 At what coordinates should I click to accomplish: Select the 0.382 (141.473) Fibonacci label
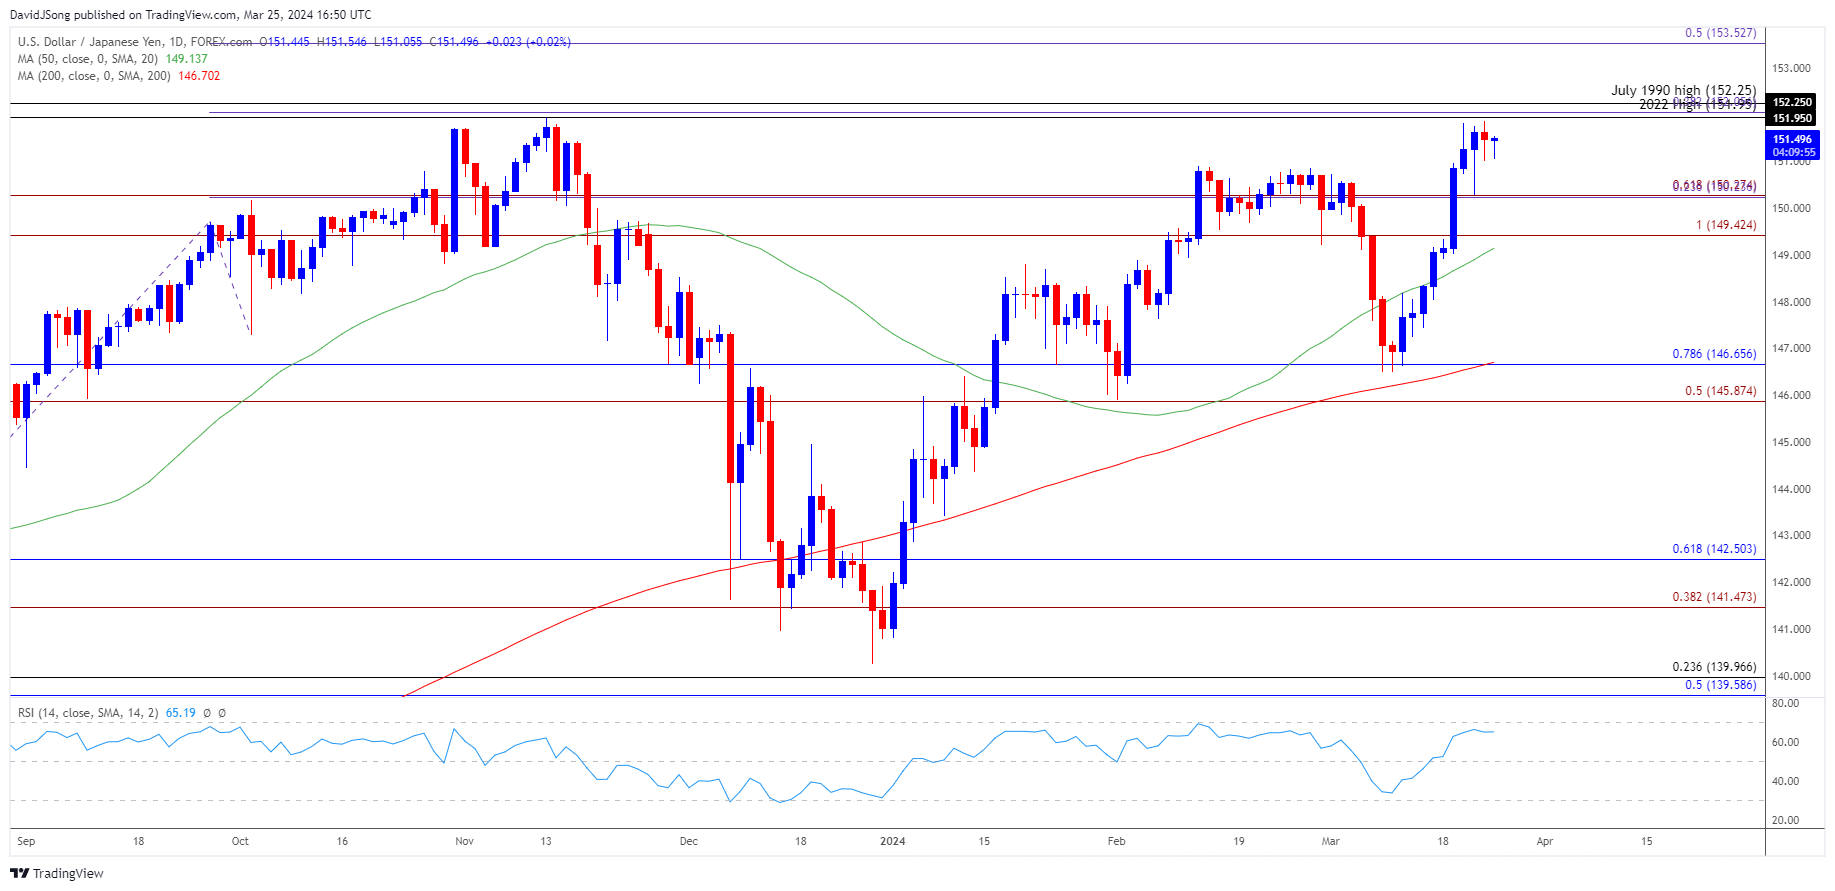pos(1714,597)
